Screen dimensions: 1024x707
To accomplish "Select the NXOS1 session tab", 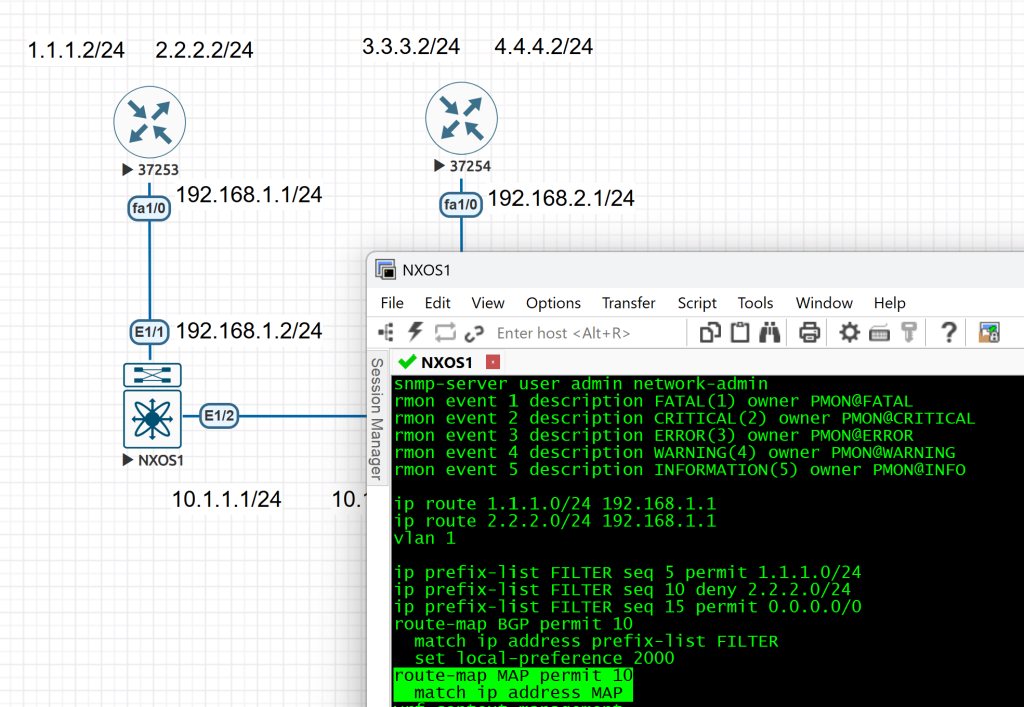I will coord(436,362).
